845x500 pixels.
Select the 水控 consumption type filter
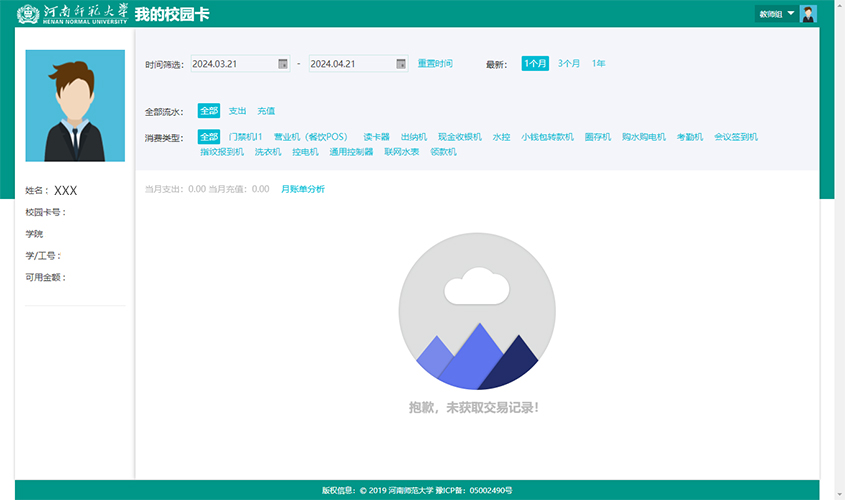coord(501,137)
